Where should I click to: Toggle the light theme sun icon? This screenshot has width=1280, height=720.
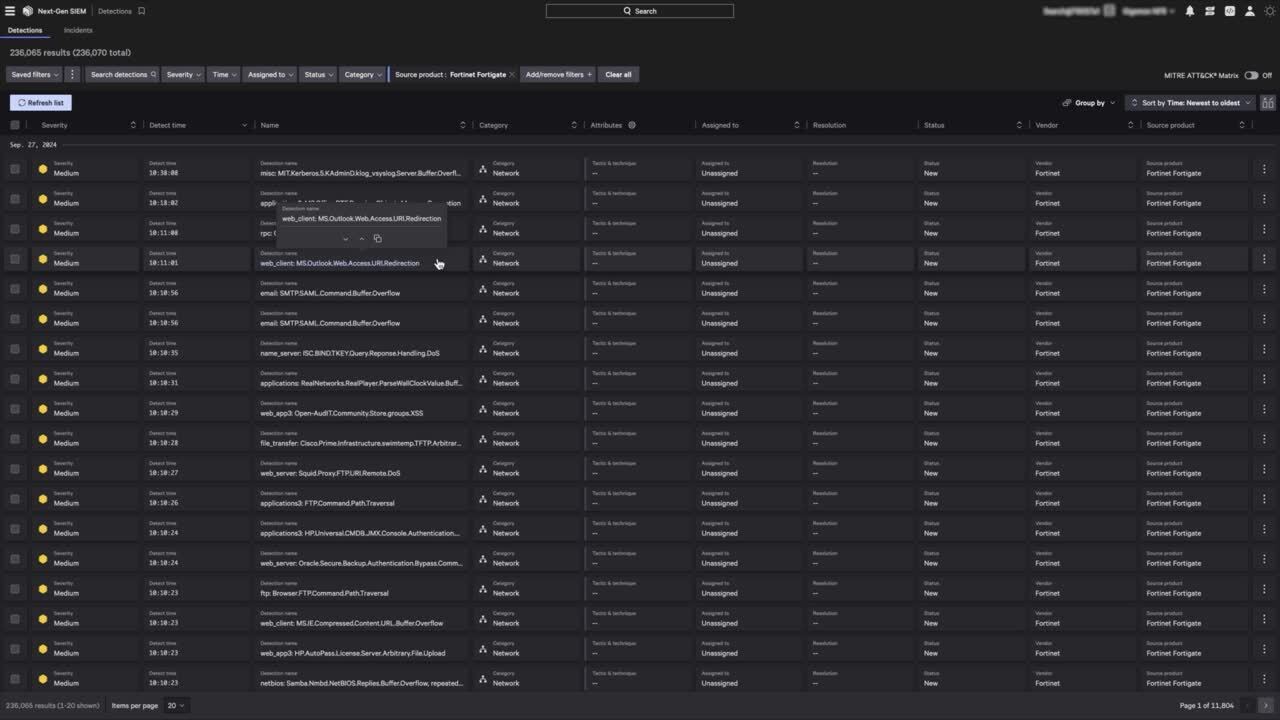click(1270, 11)
